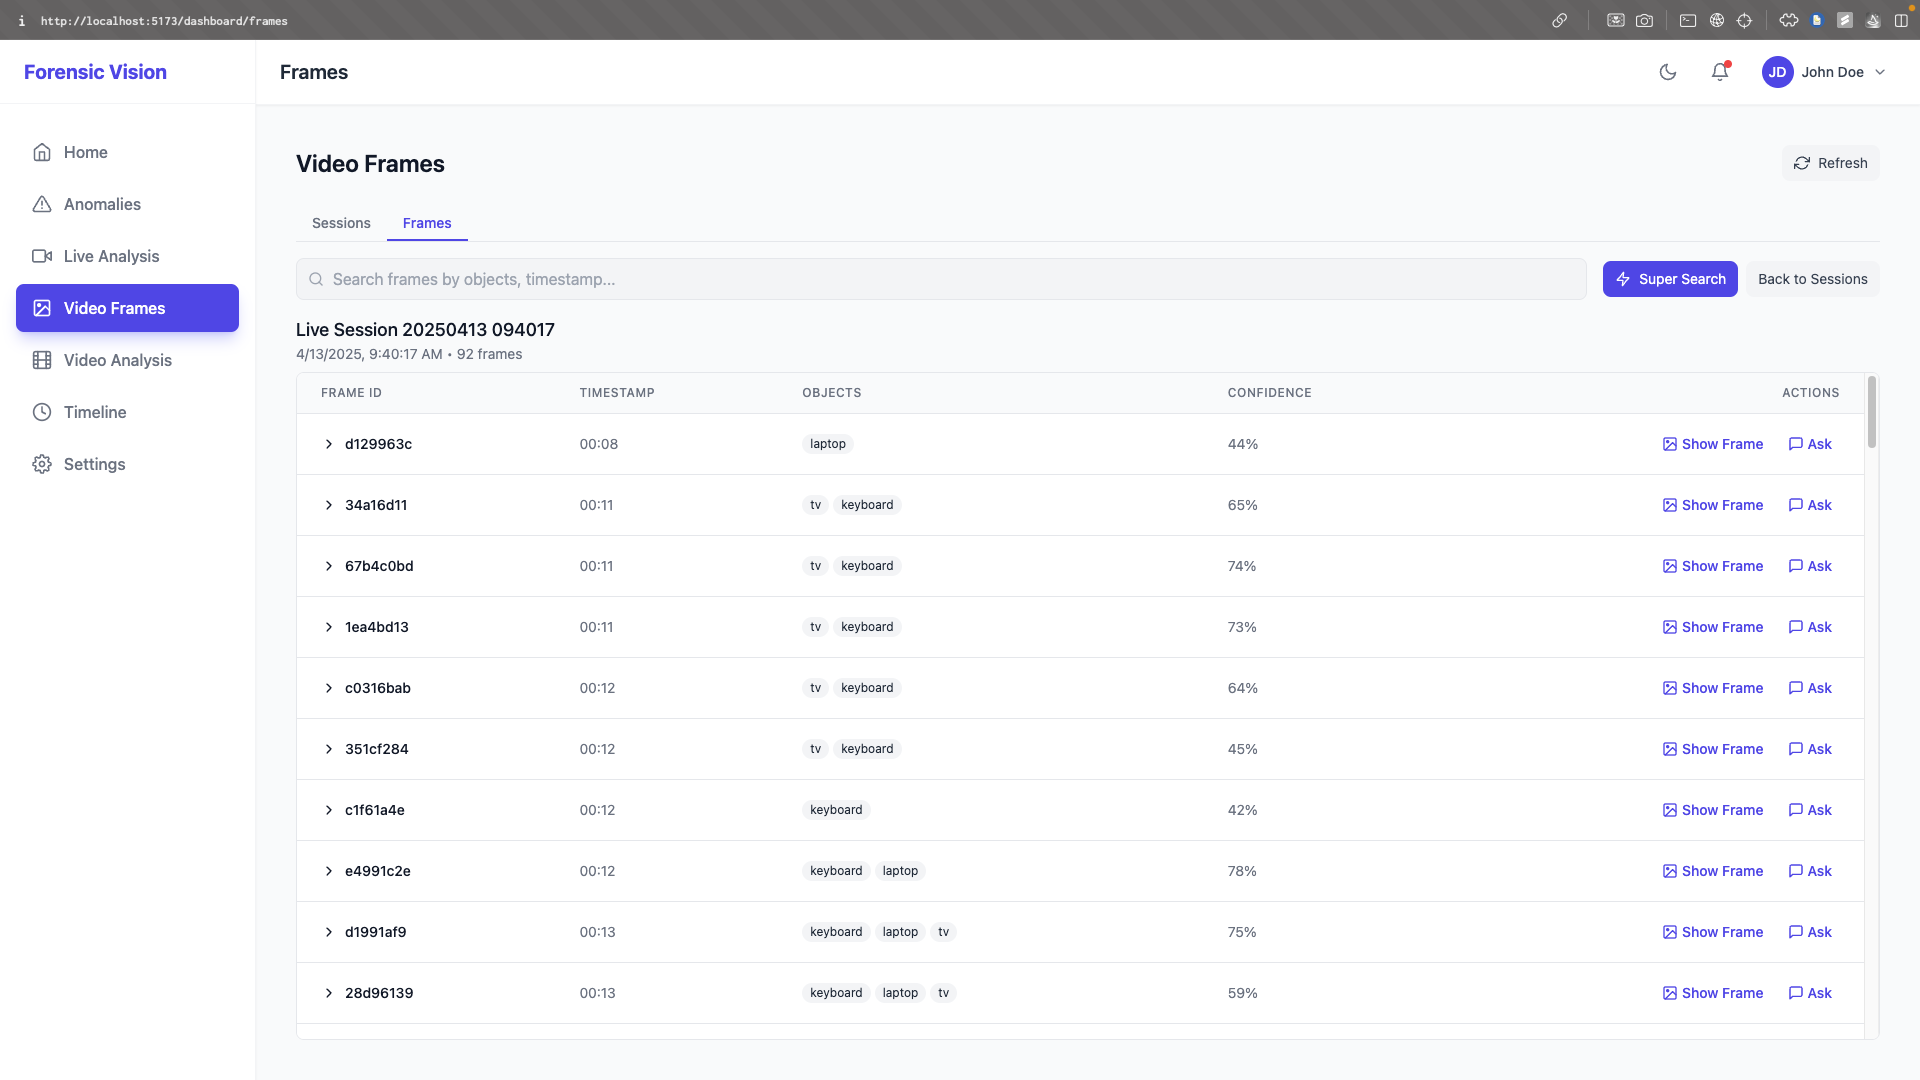Expand frame row 28d96139
The image size is (1920, 1080).
click(x=328, y=993)
